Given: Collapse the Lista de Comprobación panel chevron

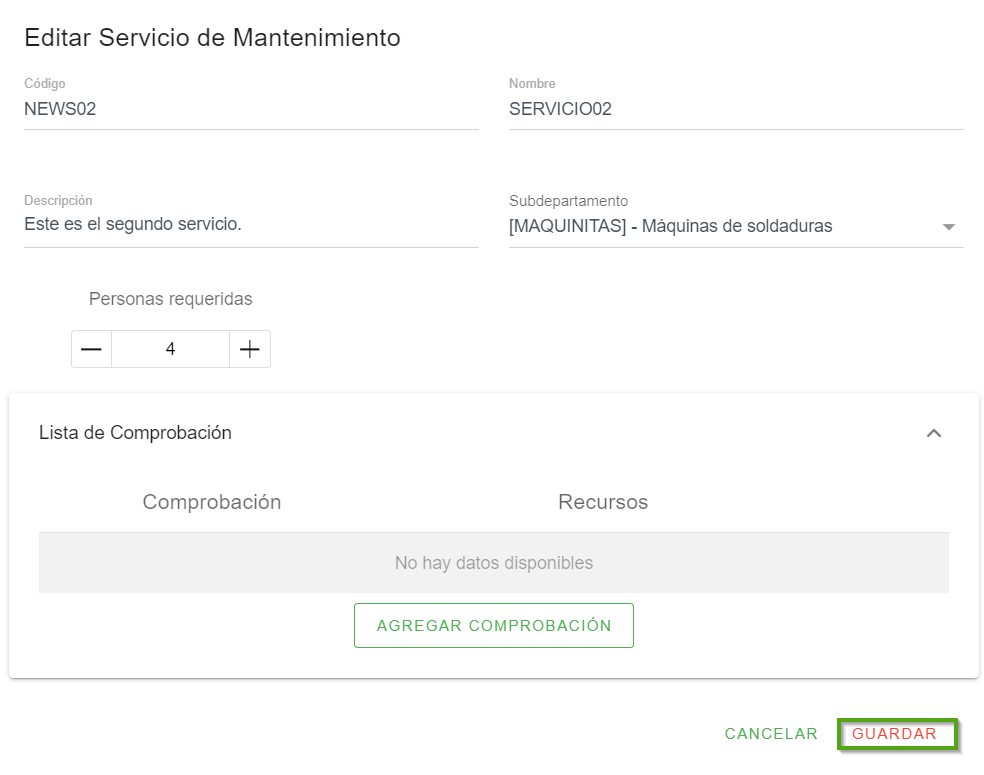Looking at the screenshot, I should [933, 433].
